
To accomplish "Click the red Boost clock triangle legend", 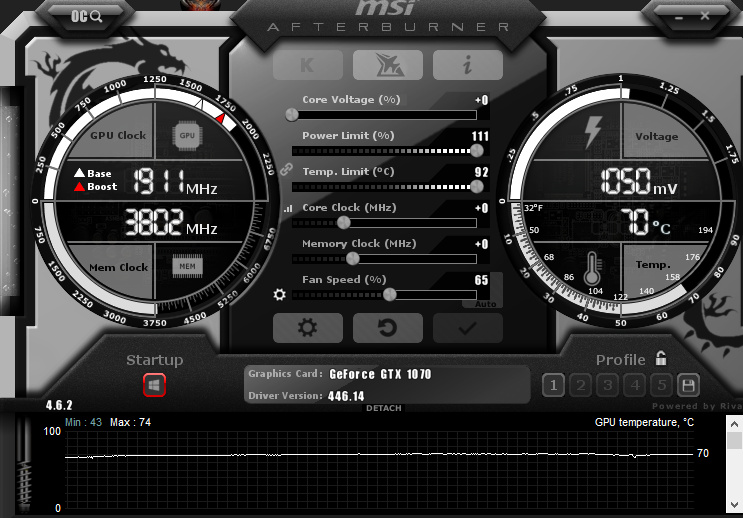I will [79, 186].
